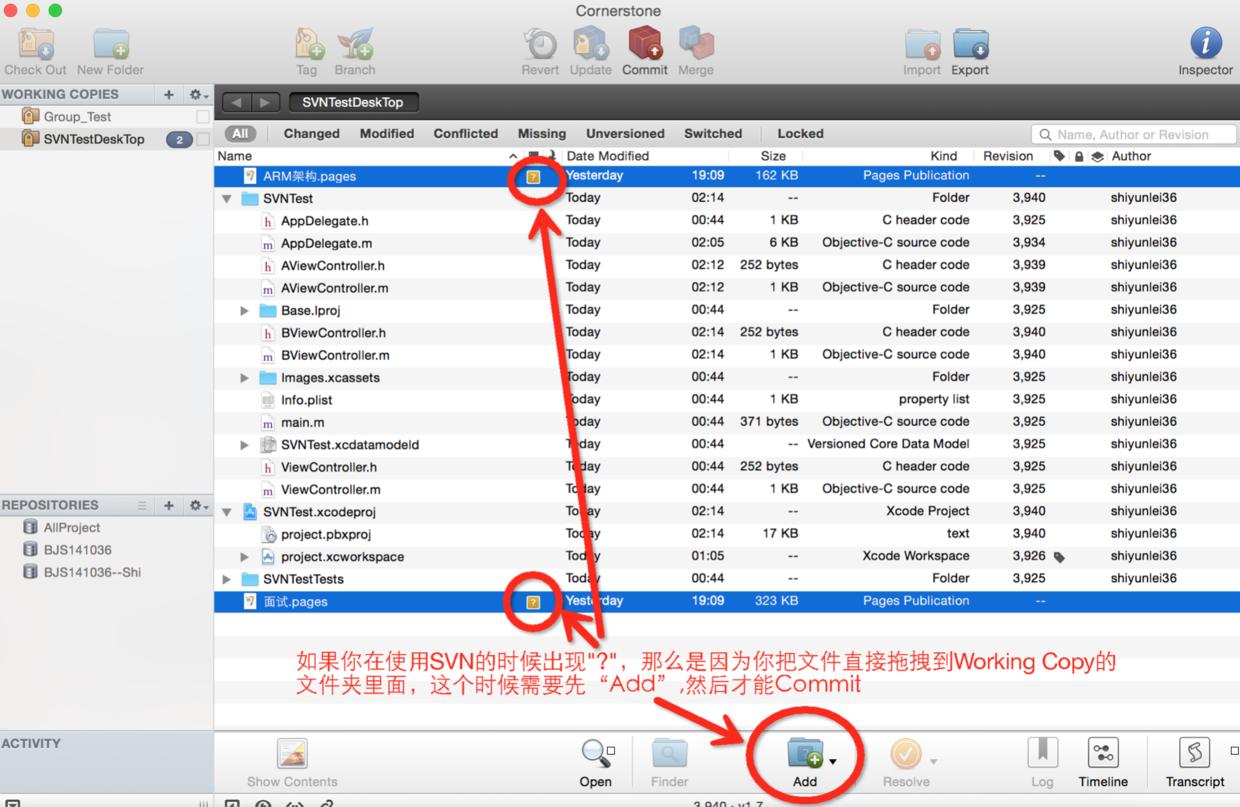Click the Check Out toolbar icon
The image size is (1240, 807).
[x=35, y=46]
